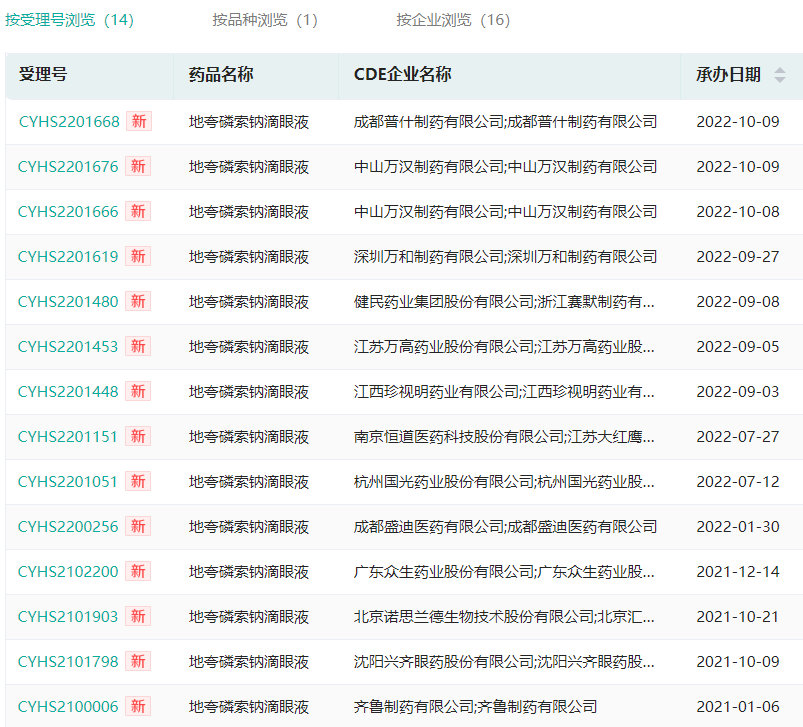
Task: Open record CYHS2201051
Action: point(68,482)
